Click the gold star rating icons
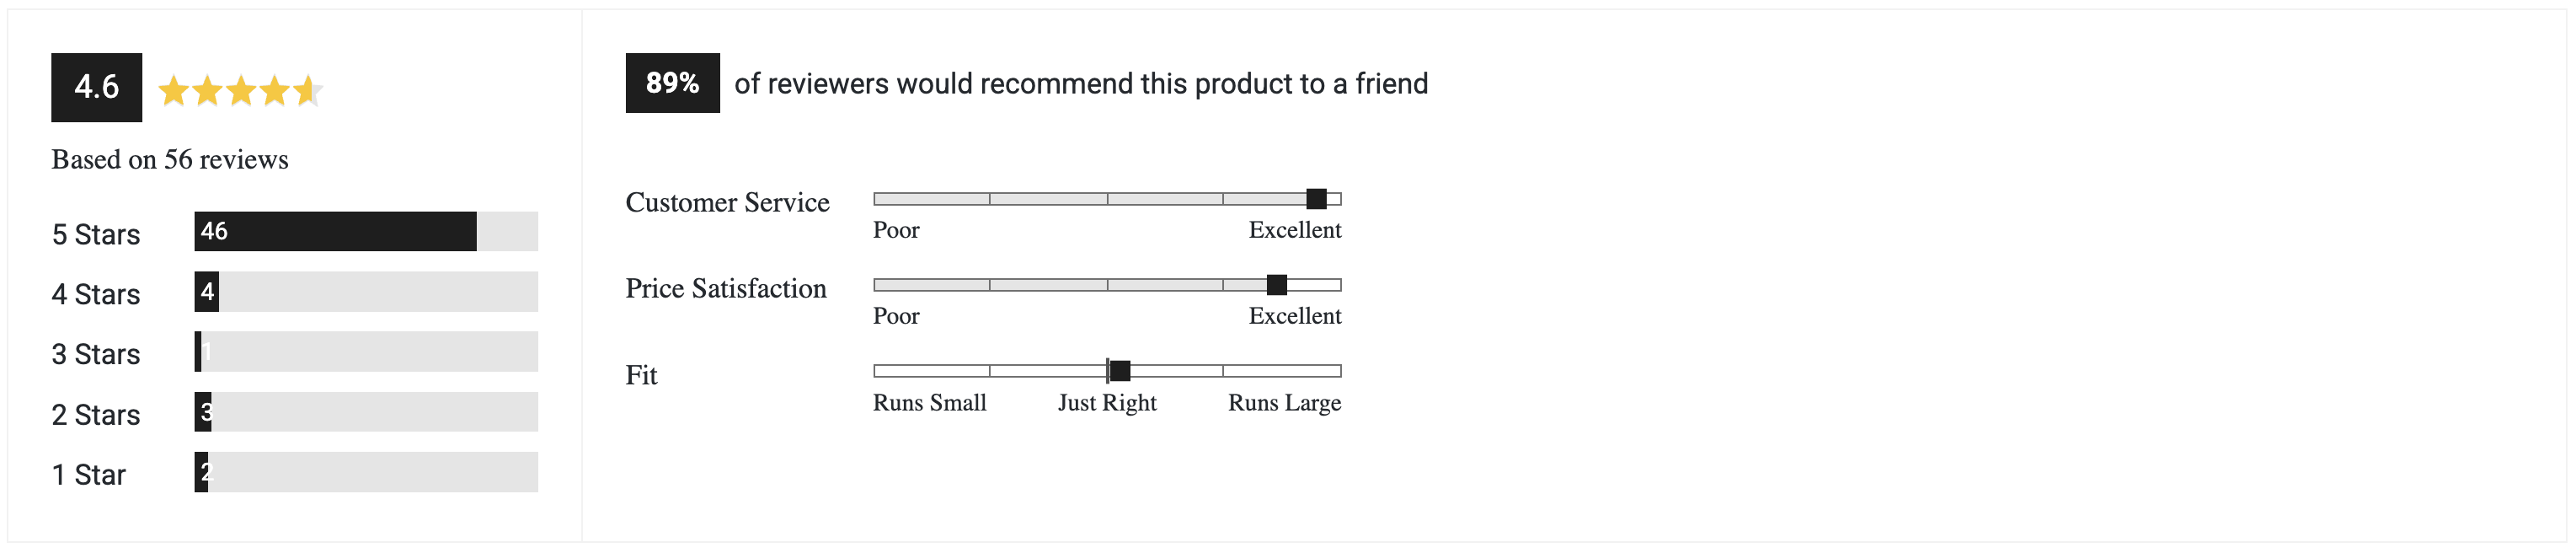The image size is (2576, 553). tap(240, 91)
